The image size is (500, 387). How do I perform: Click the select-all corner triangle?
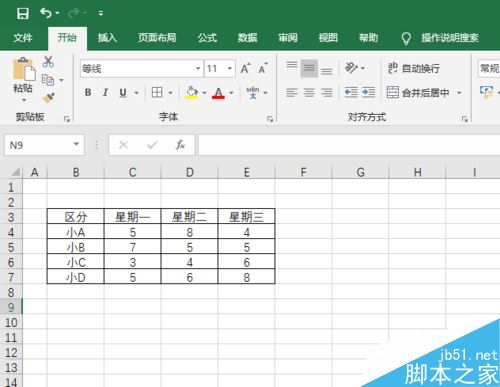pos(15,172)
